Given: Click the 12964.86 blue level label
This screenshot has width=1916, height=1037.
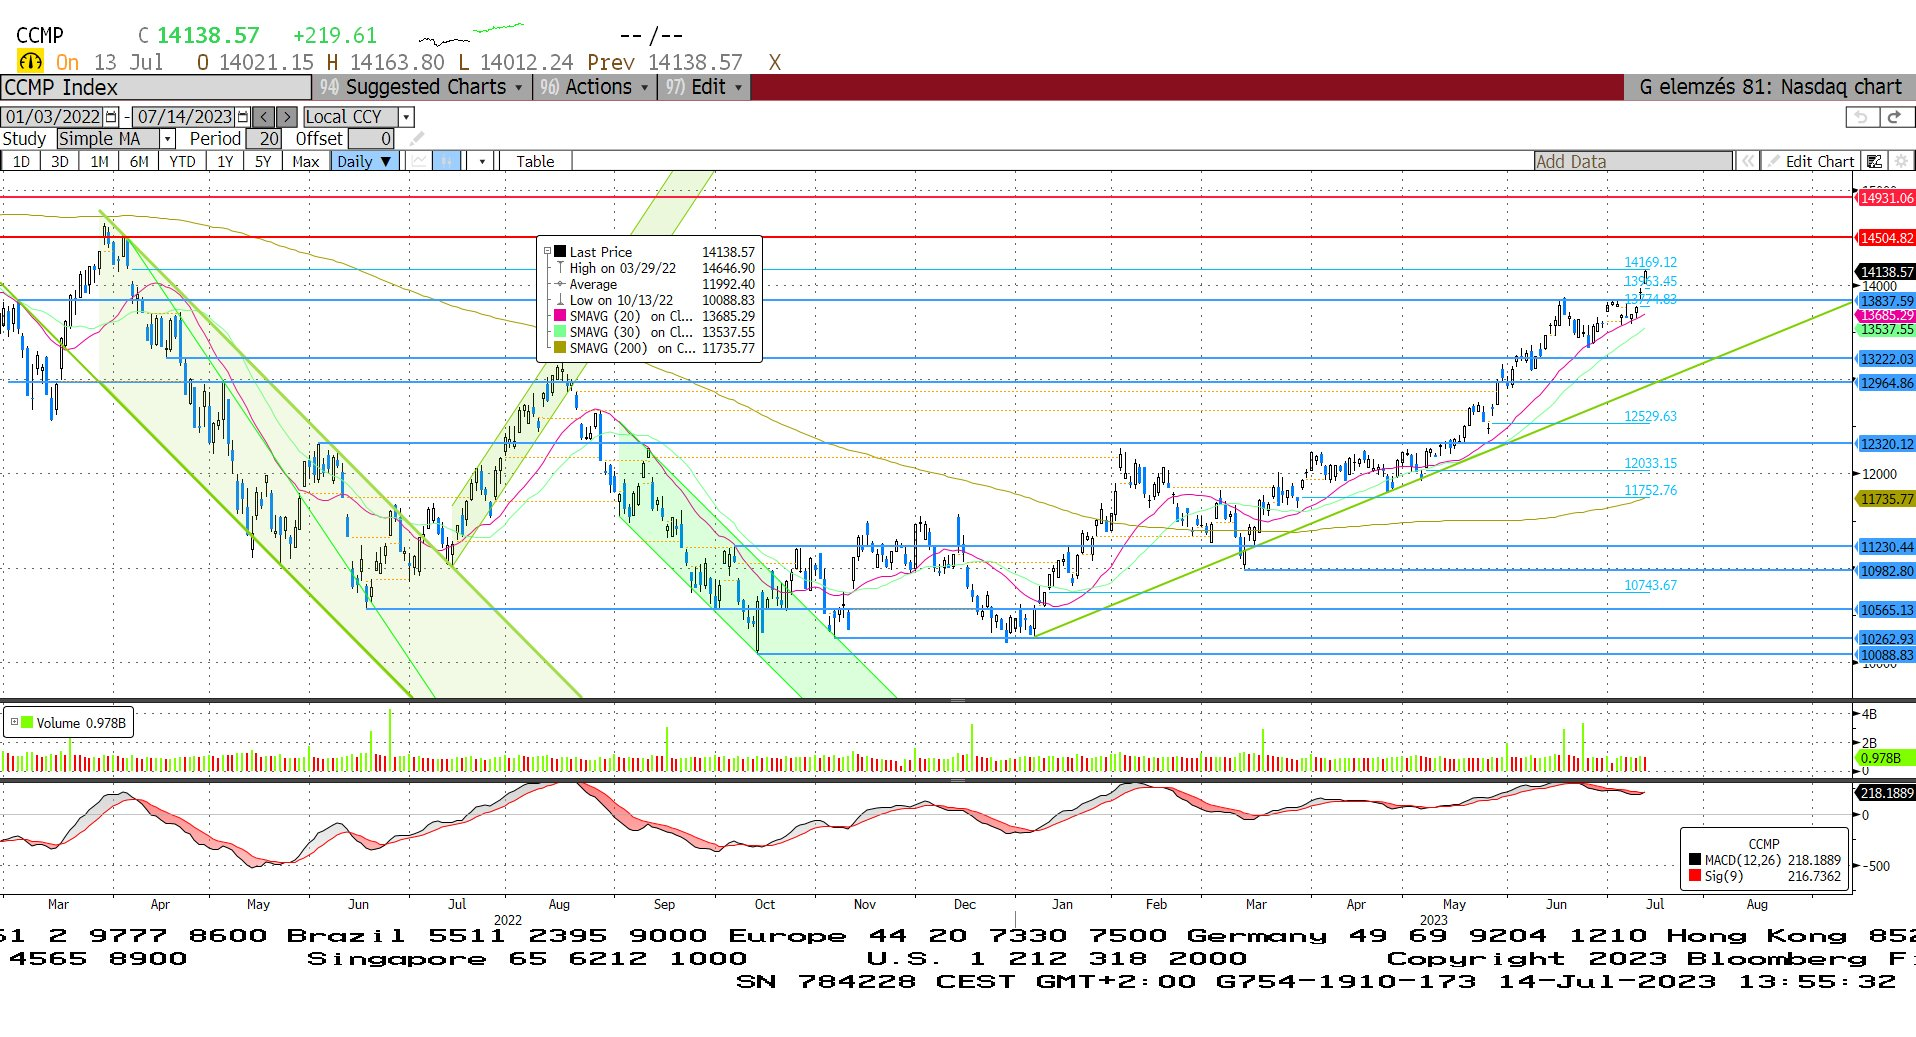Looking at the screenshot, I should (x=1886, y=383).
